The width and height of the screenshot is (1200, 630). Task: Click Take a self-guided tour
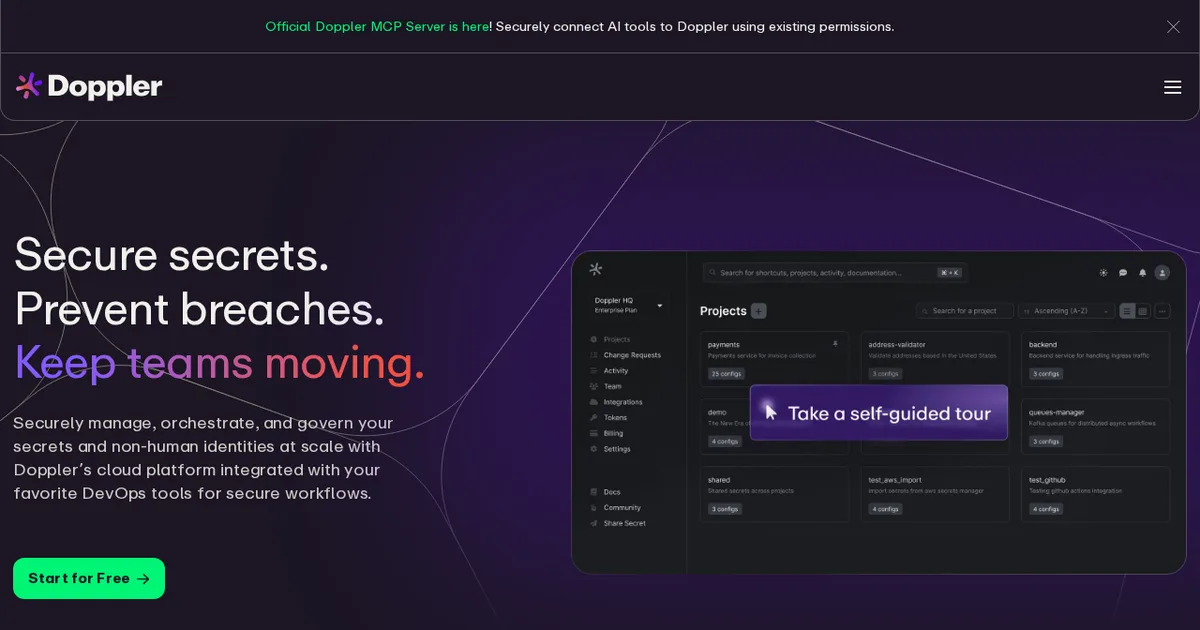[879, 413]
